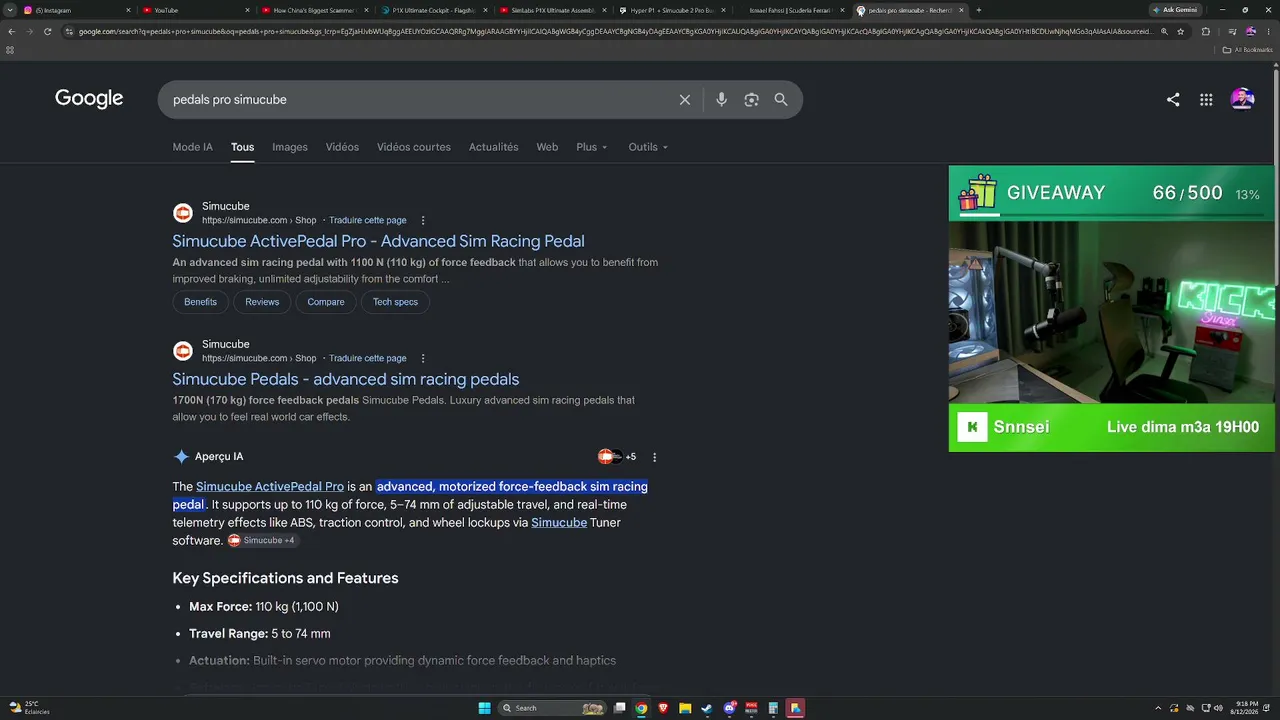This screenshot has width=1280, height=720.
Task: Select the Vidéos search tab
Action: (x=342, y=147)
